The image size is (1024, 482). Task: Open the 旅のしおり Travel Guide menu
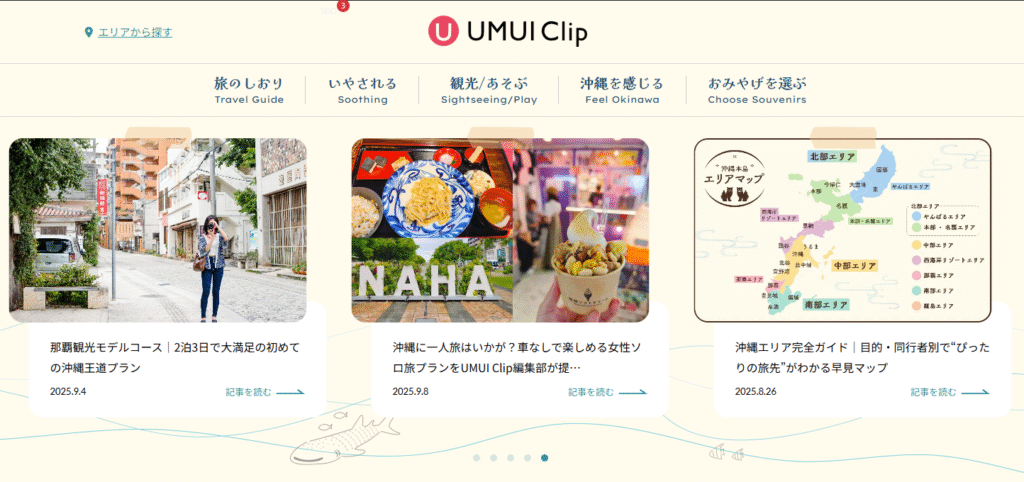(249, 91)
